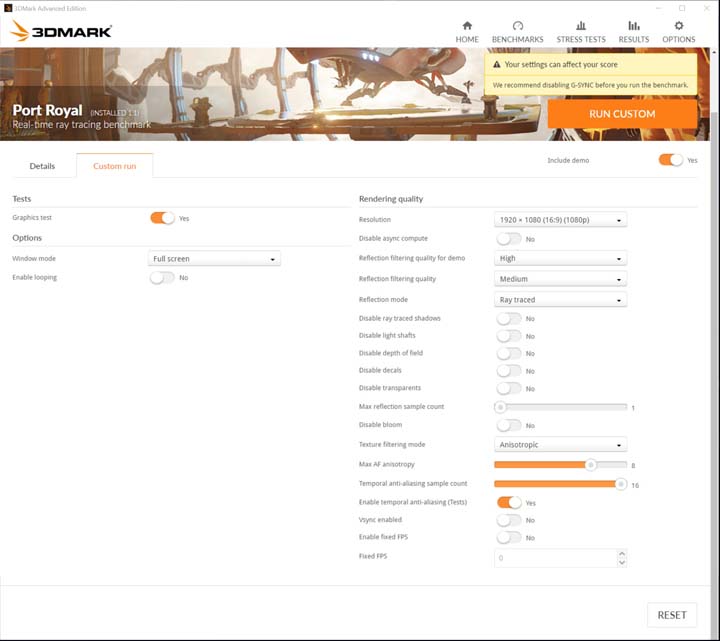Toggle Disable bloom switch

[x=509, y=425]
